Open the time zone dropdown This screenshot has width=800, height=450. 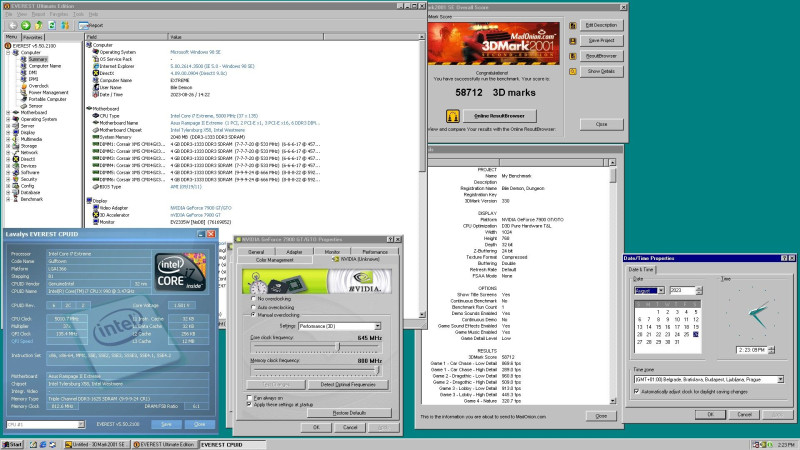coord(780,380)
